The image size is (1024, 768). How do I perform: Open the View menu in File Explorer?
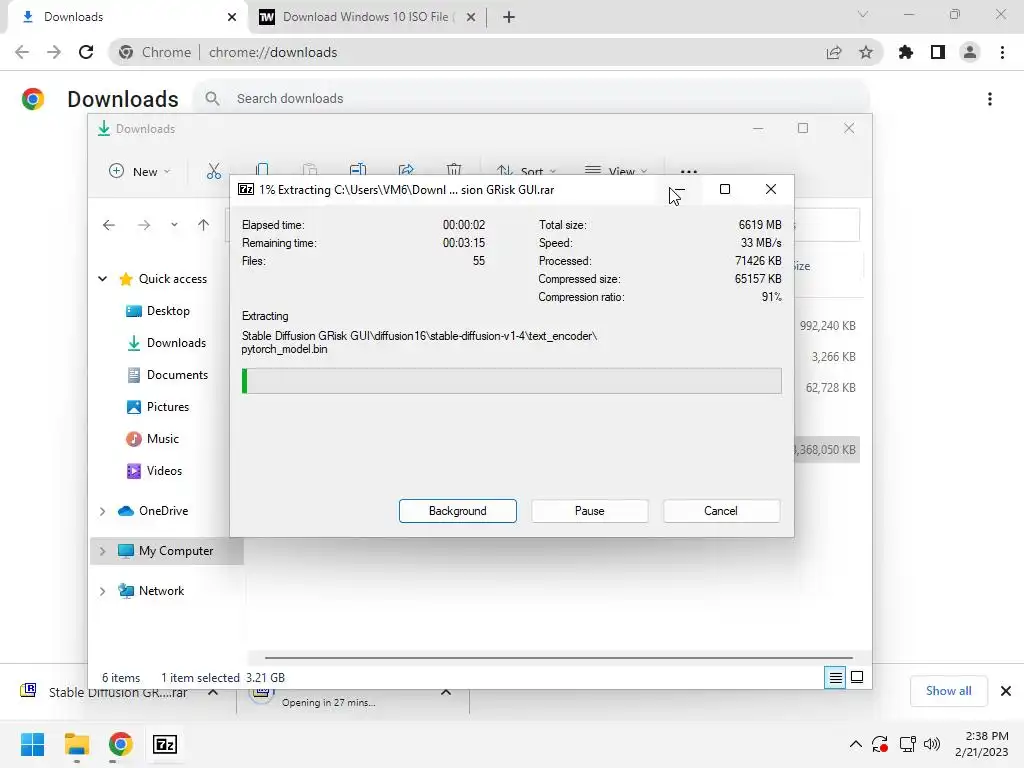click(616, 171)
